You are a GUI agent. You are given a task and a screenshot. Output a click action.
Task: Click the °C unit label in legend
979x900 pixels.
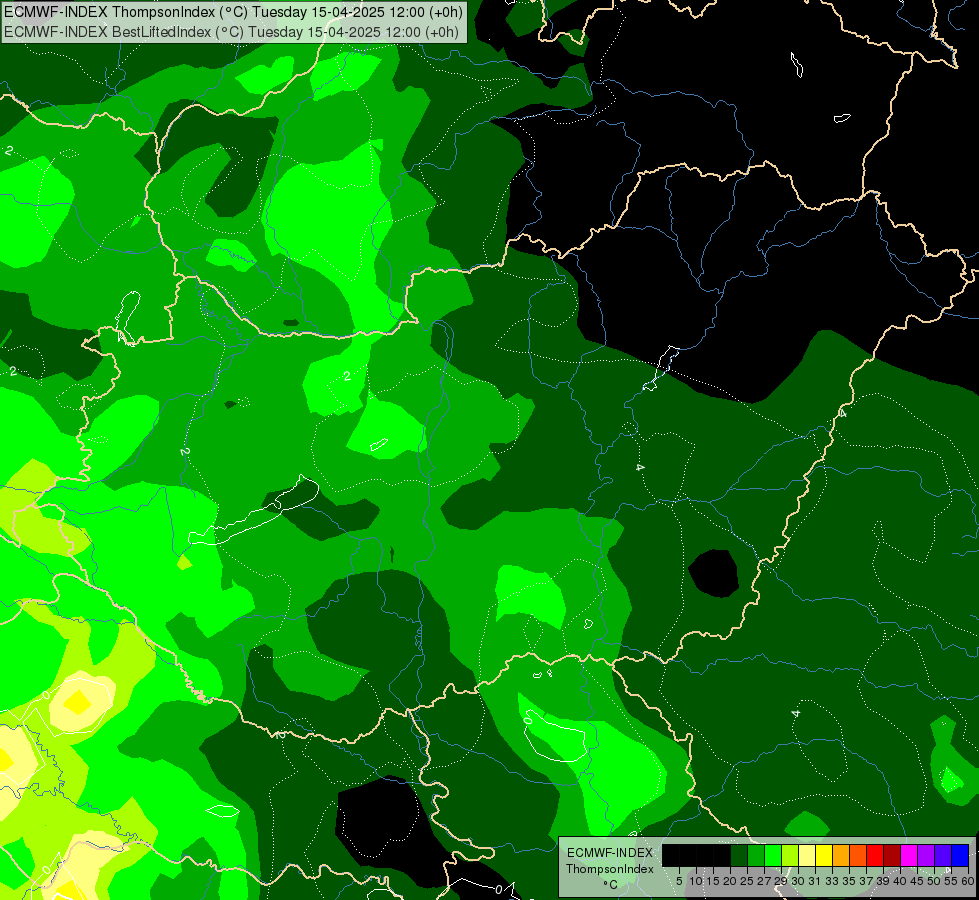(611, 884)
